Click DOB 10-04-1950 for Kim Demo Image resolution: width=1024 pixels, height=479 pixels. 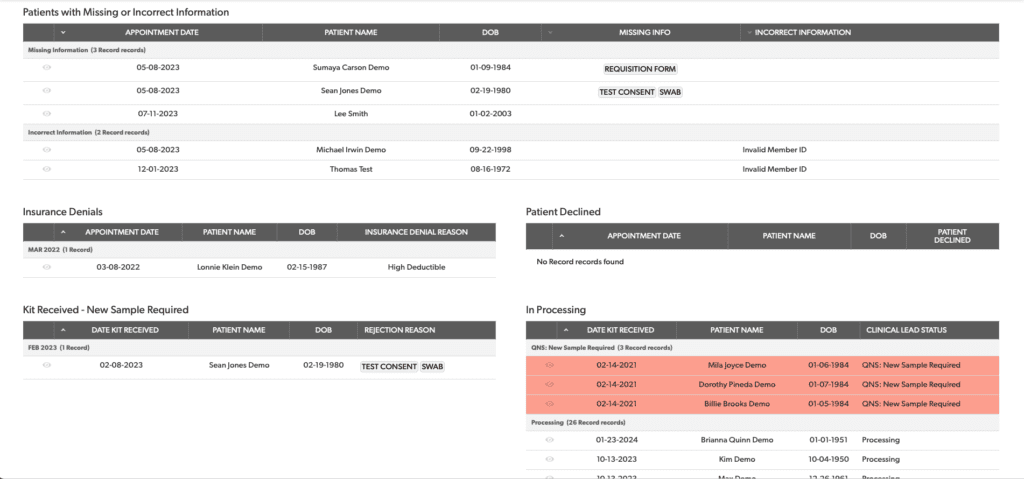(827, 459)
